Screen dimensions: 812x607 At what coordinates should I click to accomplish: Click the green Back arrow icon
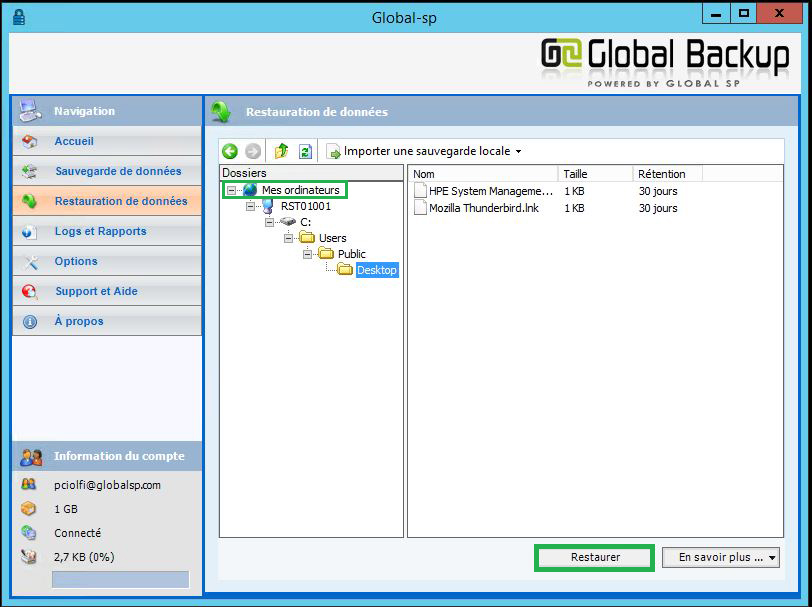point(230,151)
